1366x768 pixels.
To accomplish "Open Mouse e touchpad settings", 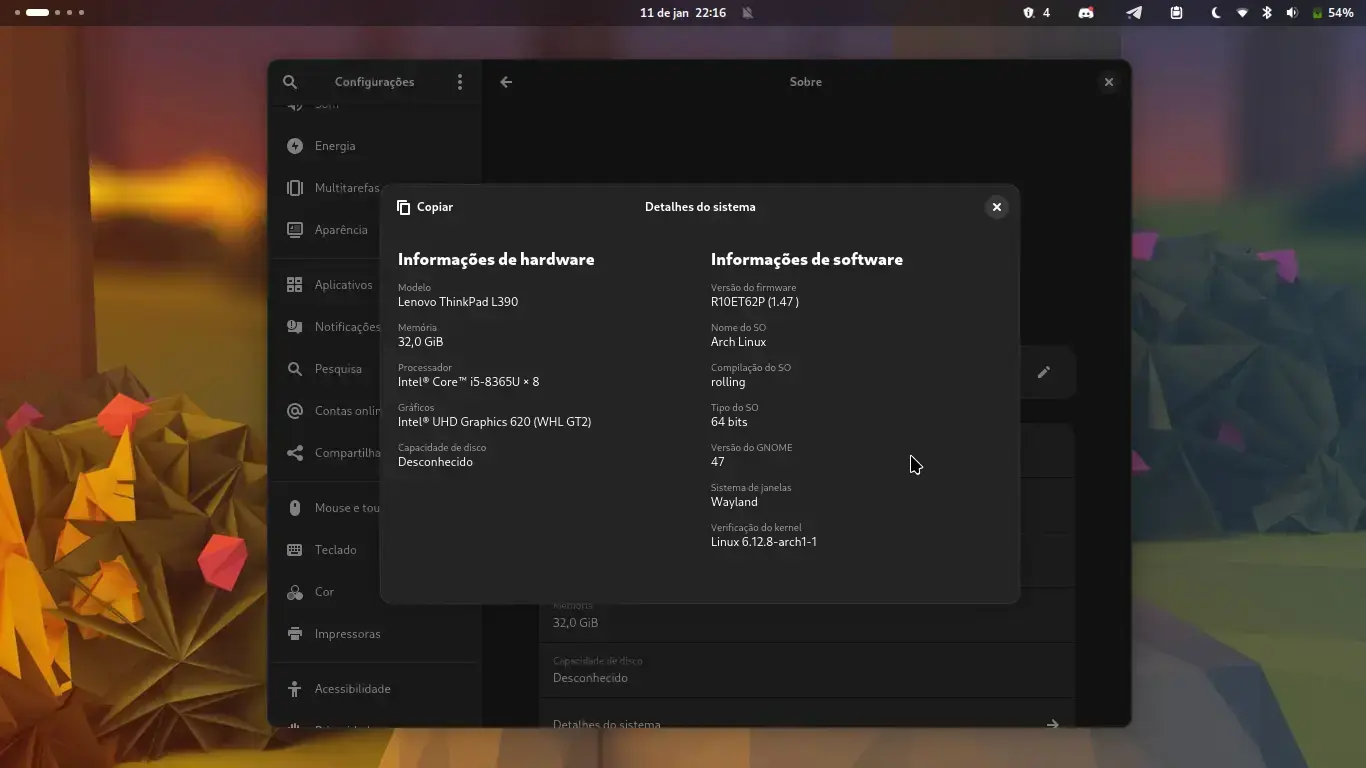I will point(375,508).
